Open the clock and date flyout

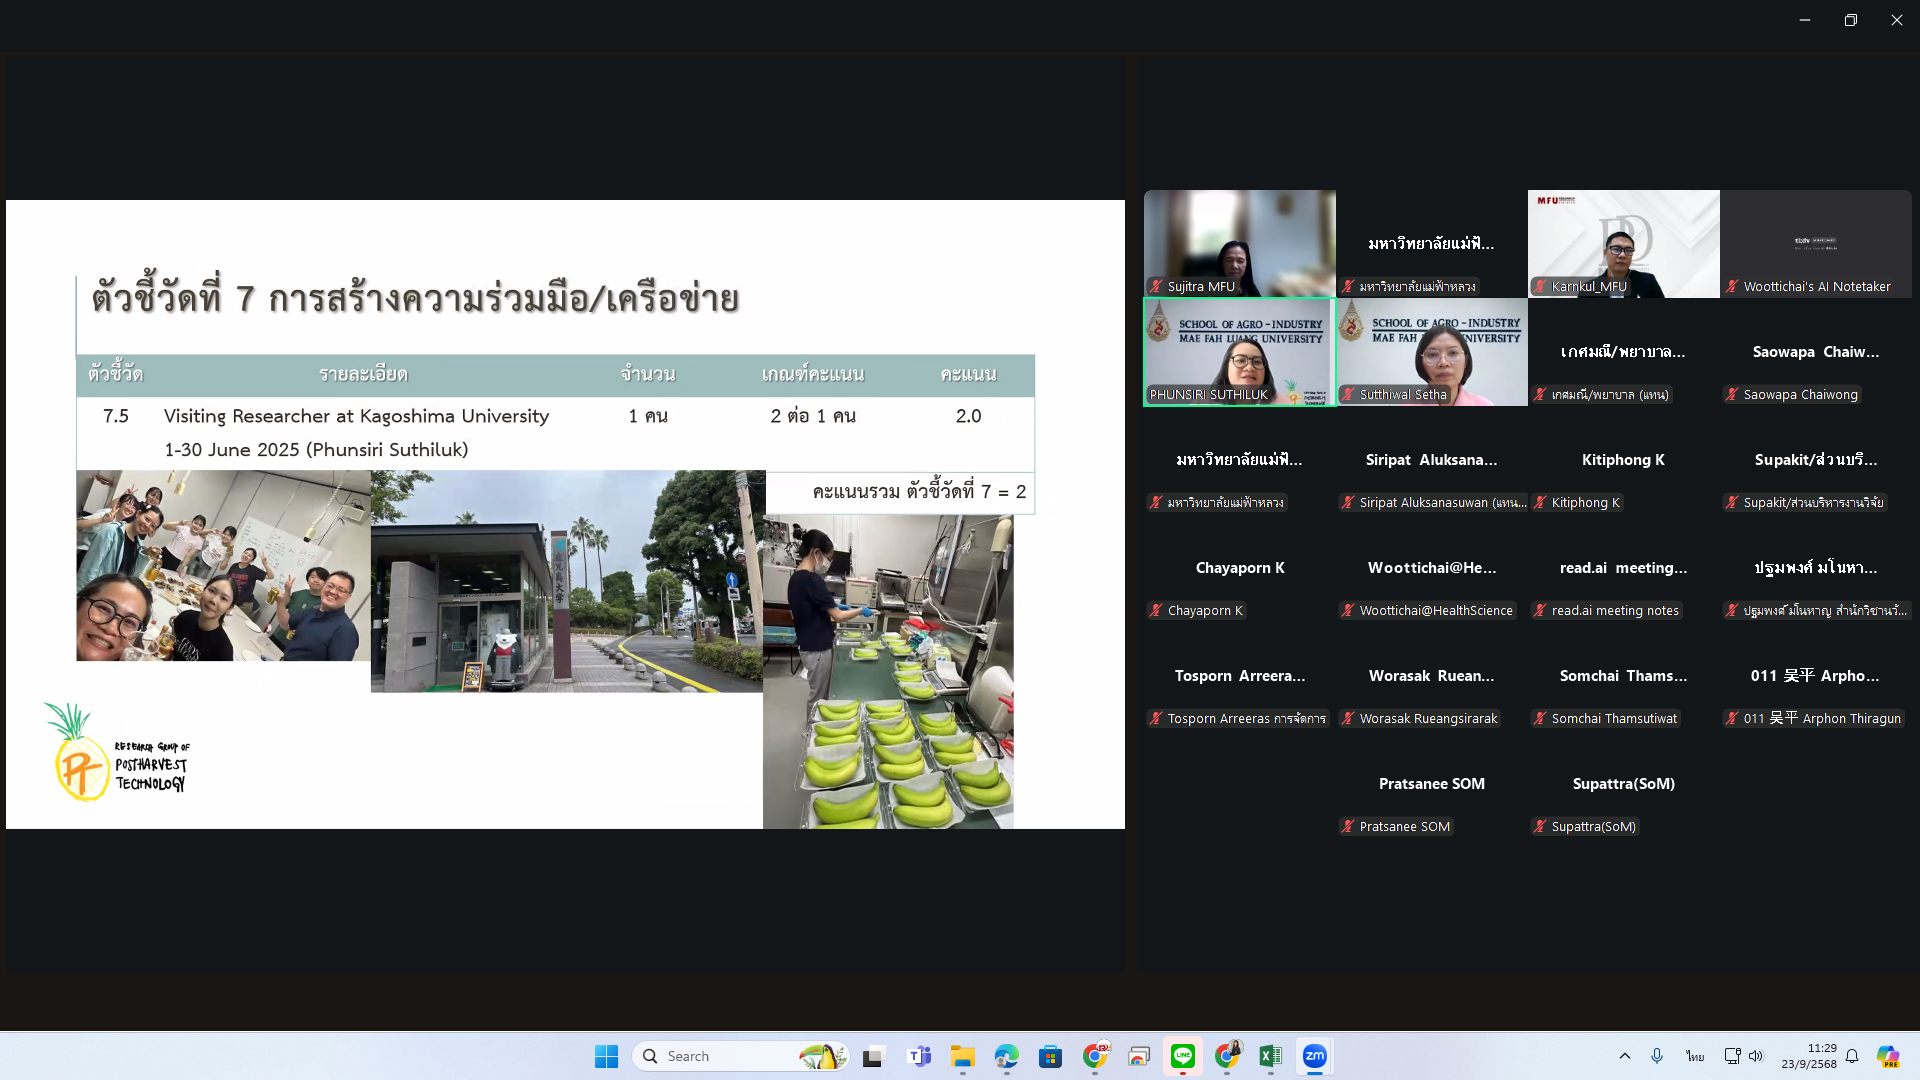click(x=1808, y=1056)
